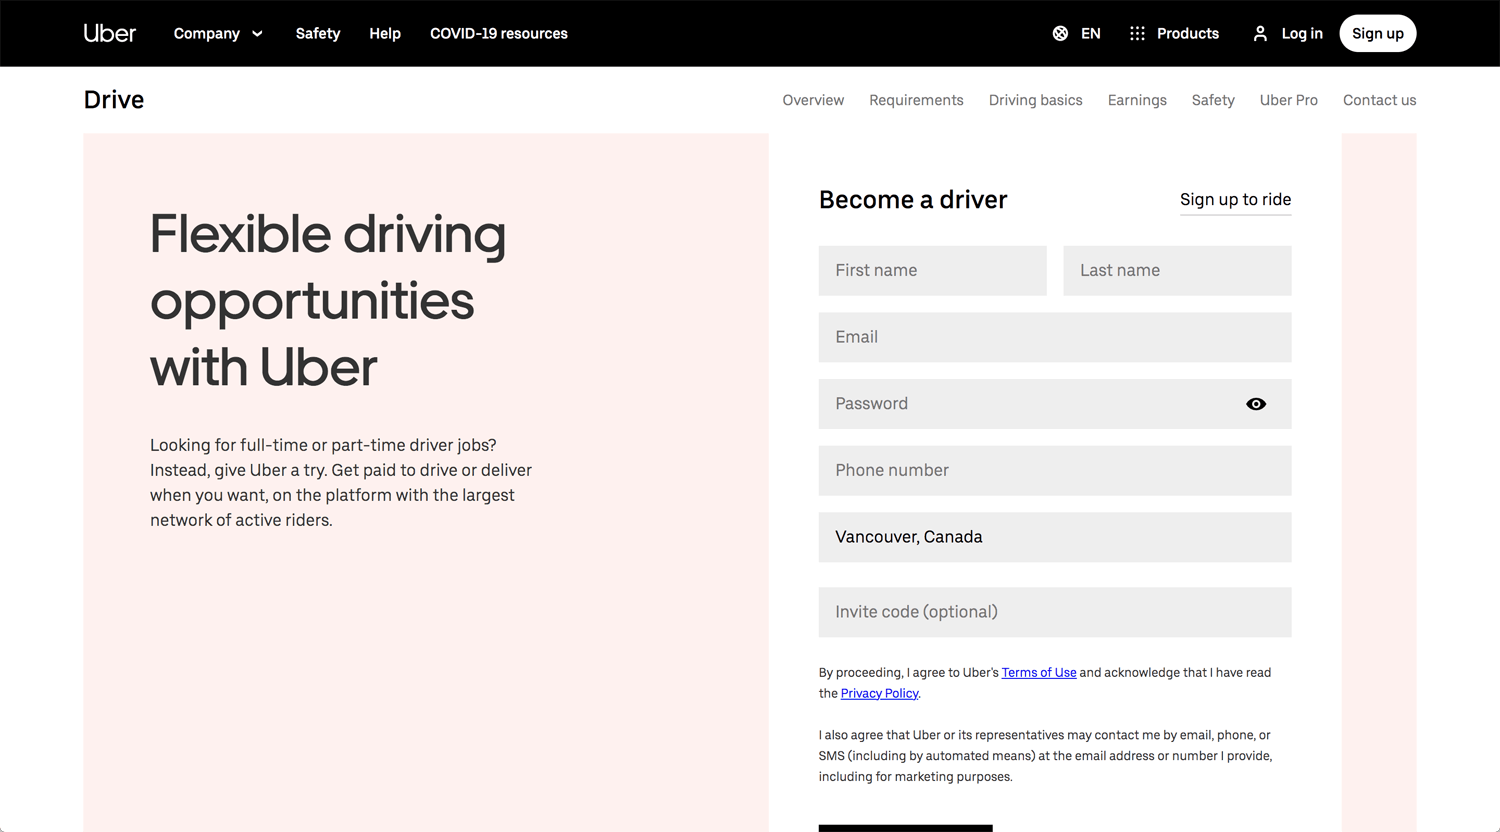Click the Become a driver heading
The height and width of the screenshot is (832, 1500).
coord(913,200)
